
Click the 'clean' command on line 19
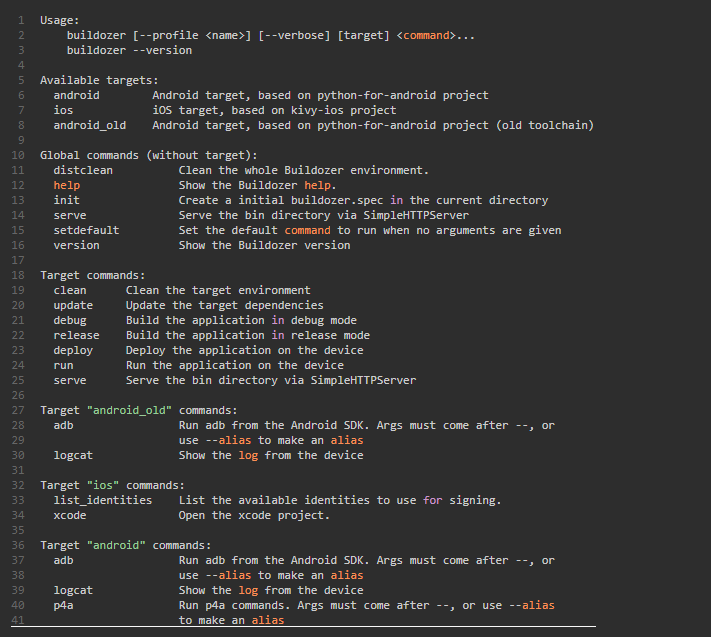(x=70, y=290)
